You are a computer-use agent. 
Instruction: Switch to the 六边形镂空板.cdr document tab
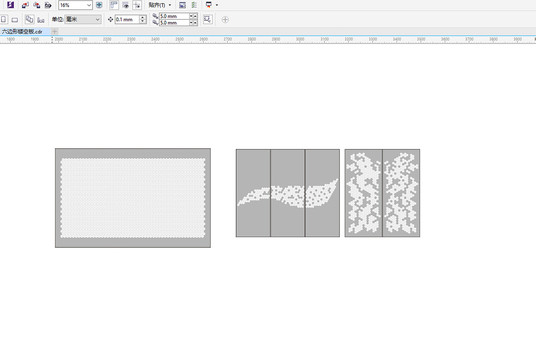(x=23, y=31)
